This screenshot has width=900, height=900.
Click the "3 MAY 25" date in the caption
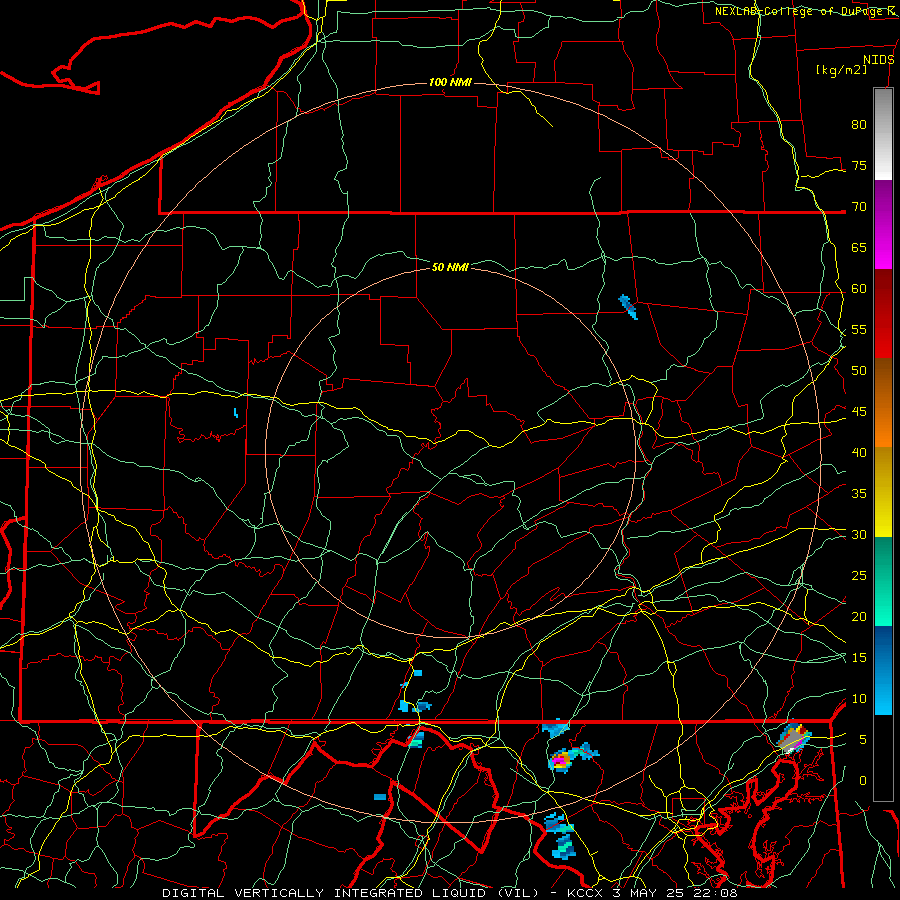649,893
